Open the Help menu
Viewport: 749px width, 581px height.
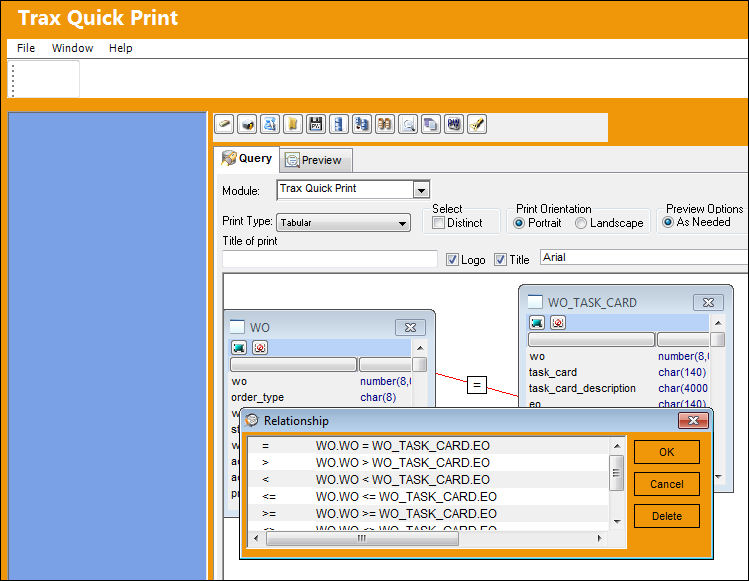[120, 48]
